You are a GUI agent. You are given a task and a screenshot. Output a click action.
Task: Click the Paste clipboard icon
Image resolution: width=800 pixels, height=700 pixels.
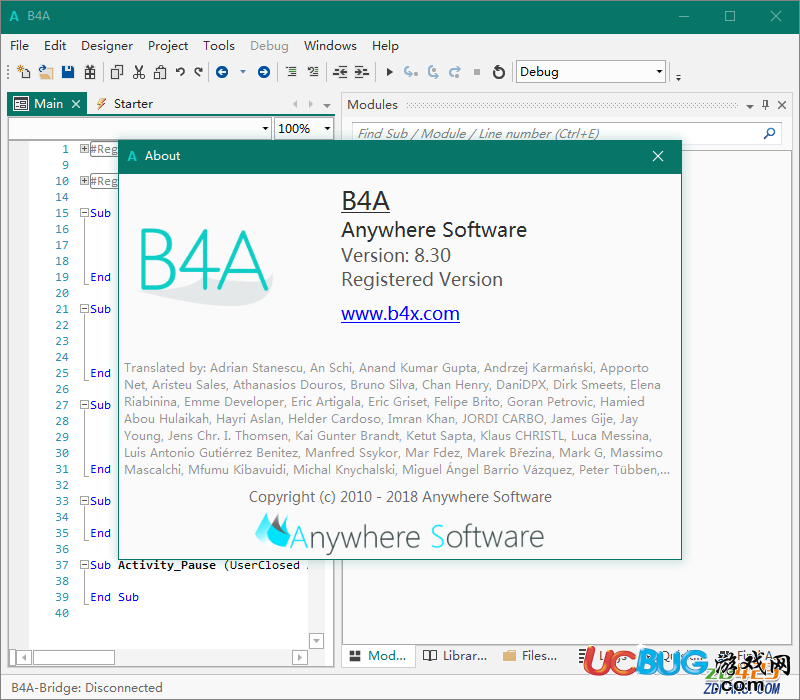click(x=160, y=72)
